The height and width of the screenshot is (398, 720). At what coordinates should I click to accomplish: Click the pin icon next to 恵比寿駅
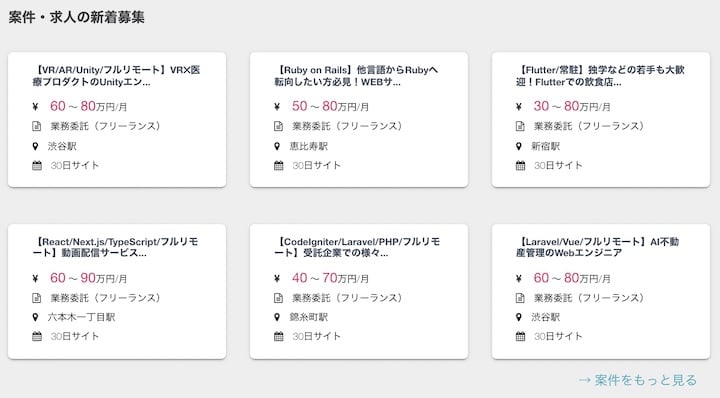pos(277,146)
